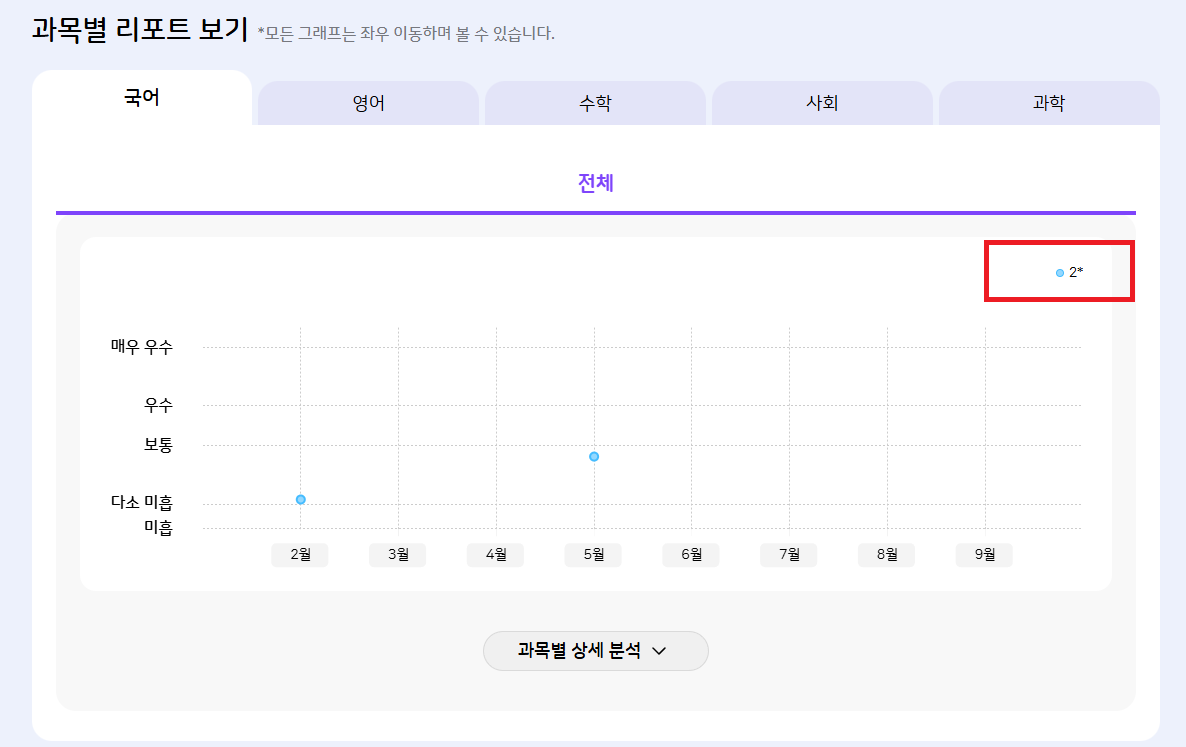Expand the 과목별 상세 분석 button
This screenshot has height=747, width=1186.
click(x=580, y=650)
